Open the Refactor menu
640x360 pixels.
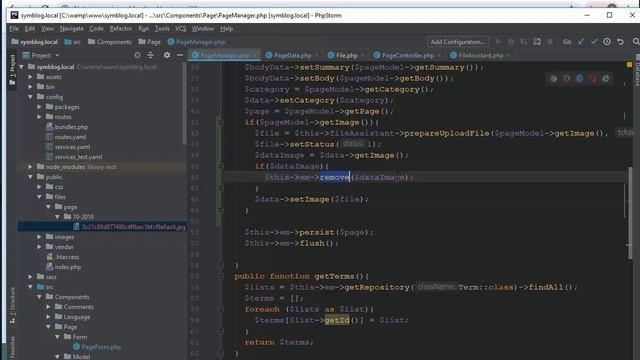point(121,29)
